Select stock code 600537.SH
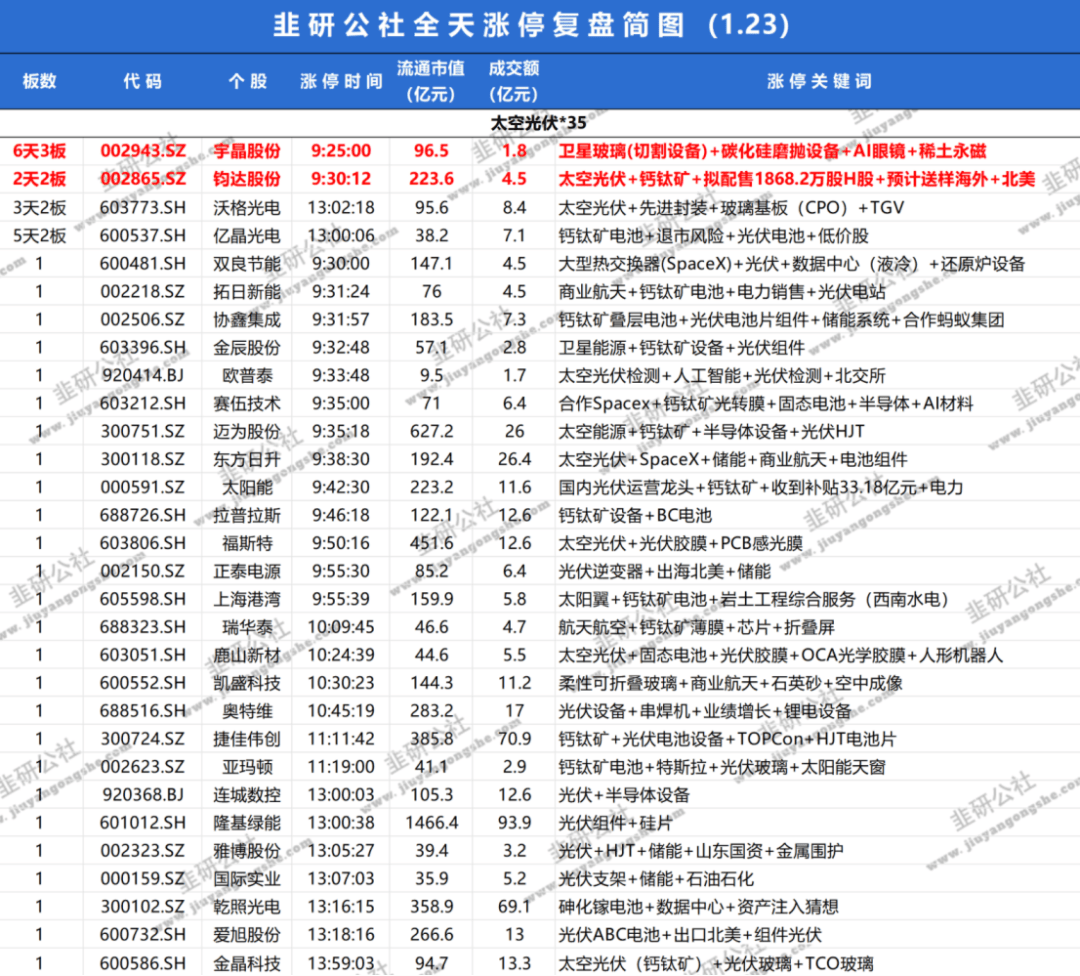The height and width of the screenshot is (976, 1080). (142, 236)
